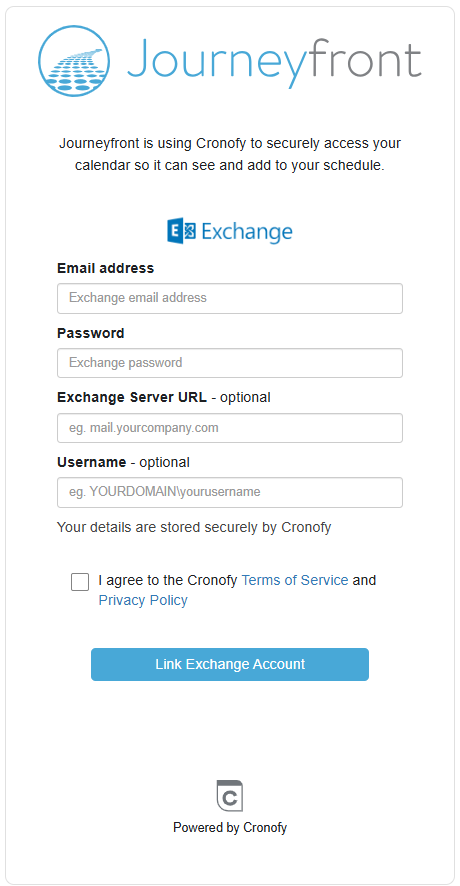Click the Email address label
Screen dimensions: 460x886
pyautogui.click(x=106, y=268)
